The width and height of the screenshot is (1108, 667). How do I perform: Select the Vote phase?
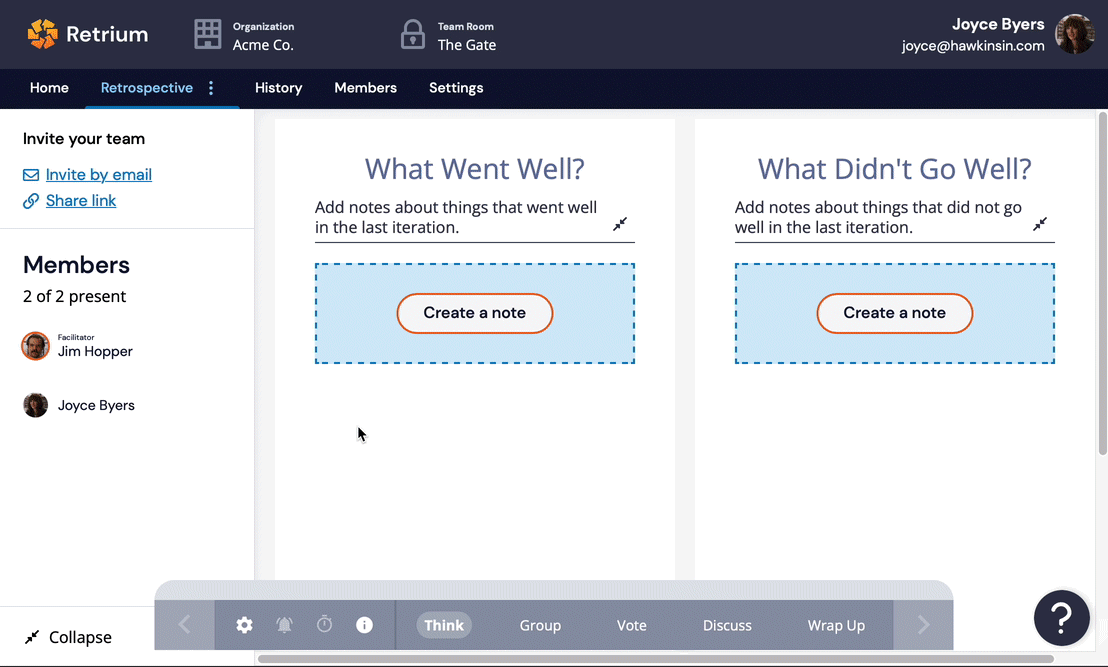tap(631, 625)
